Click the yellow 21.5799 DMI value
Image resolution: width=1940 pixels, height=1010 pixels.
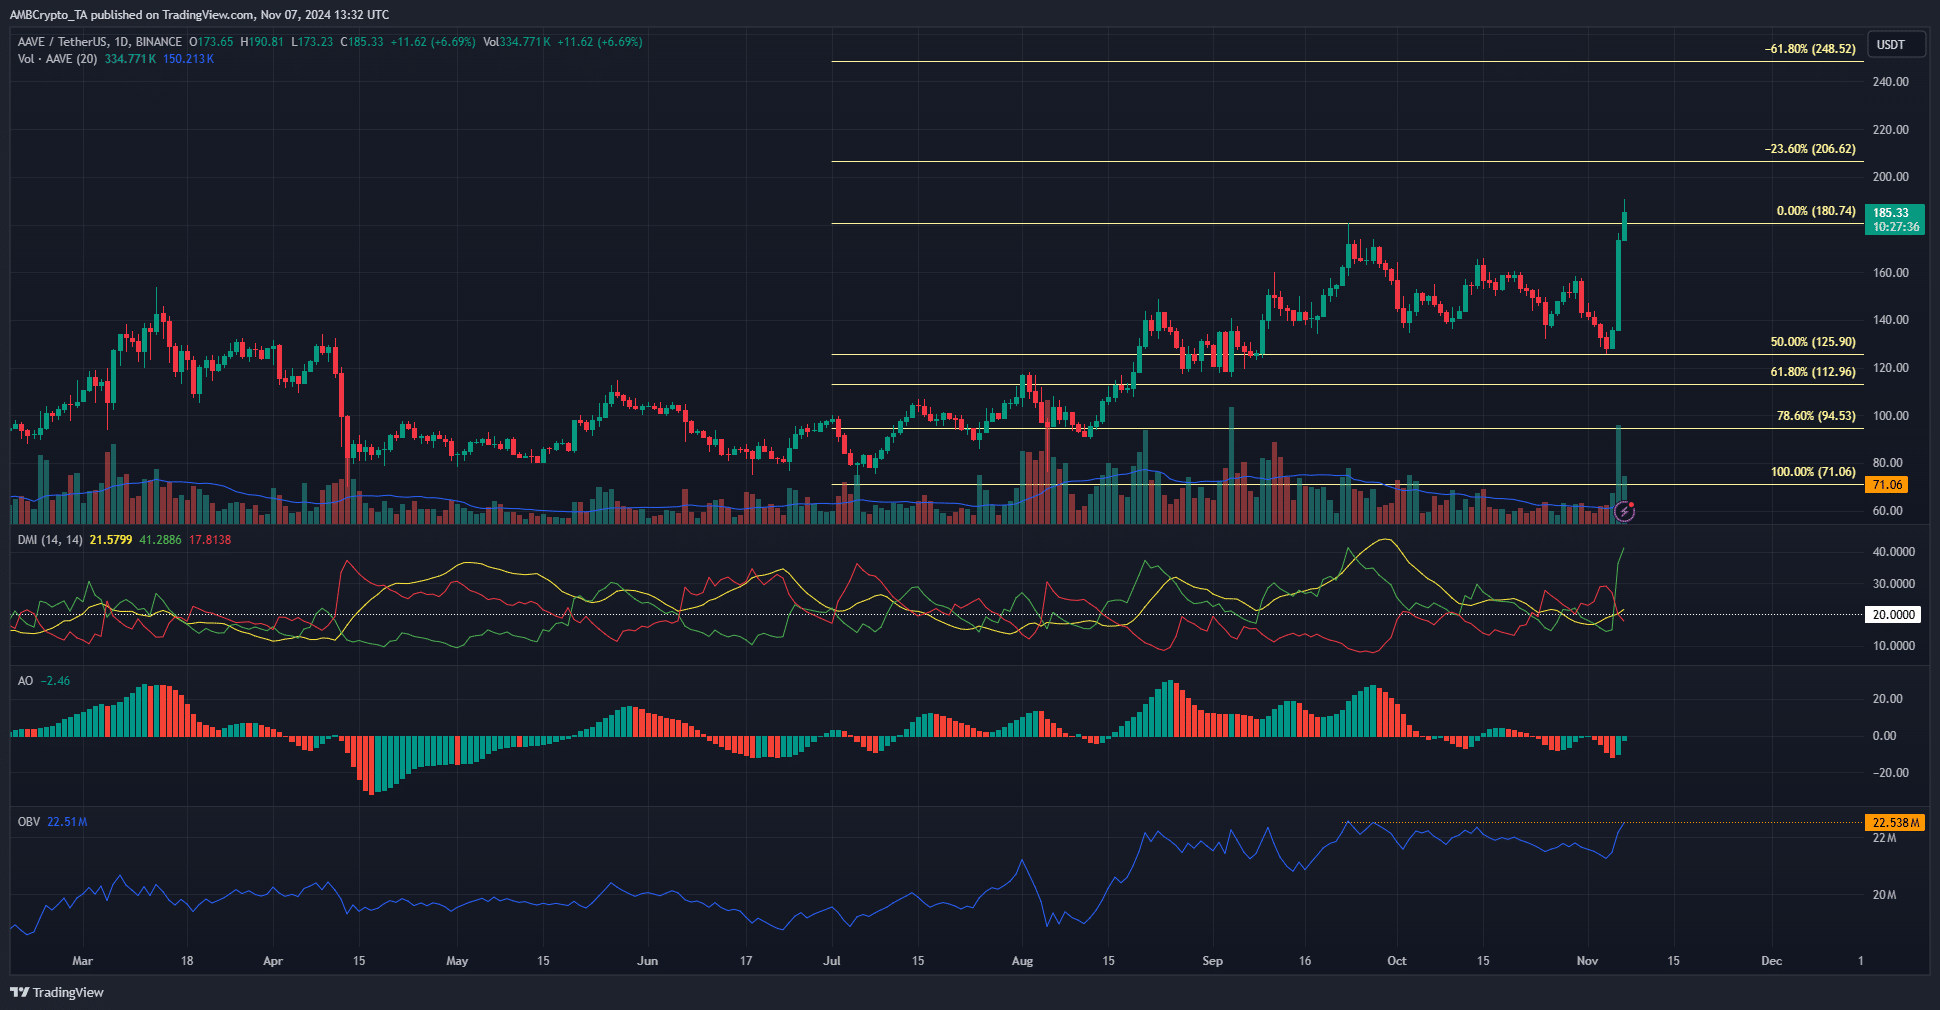pyautogui.click(x=111, y=540)
